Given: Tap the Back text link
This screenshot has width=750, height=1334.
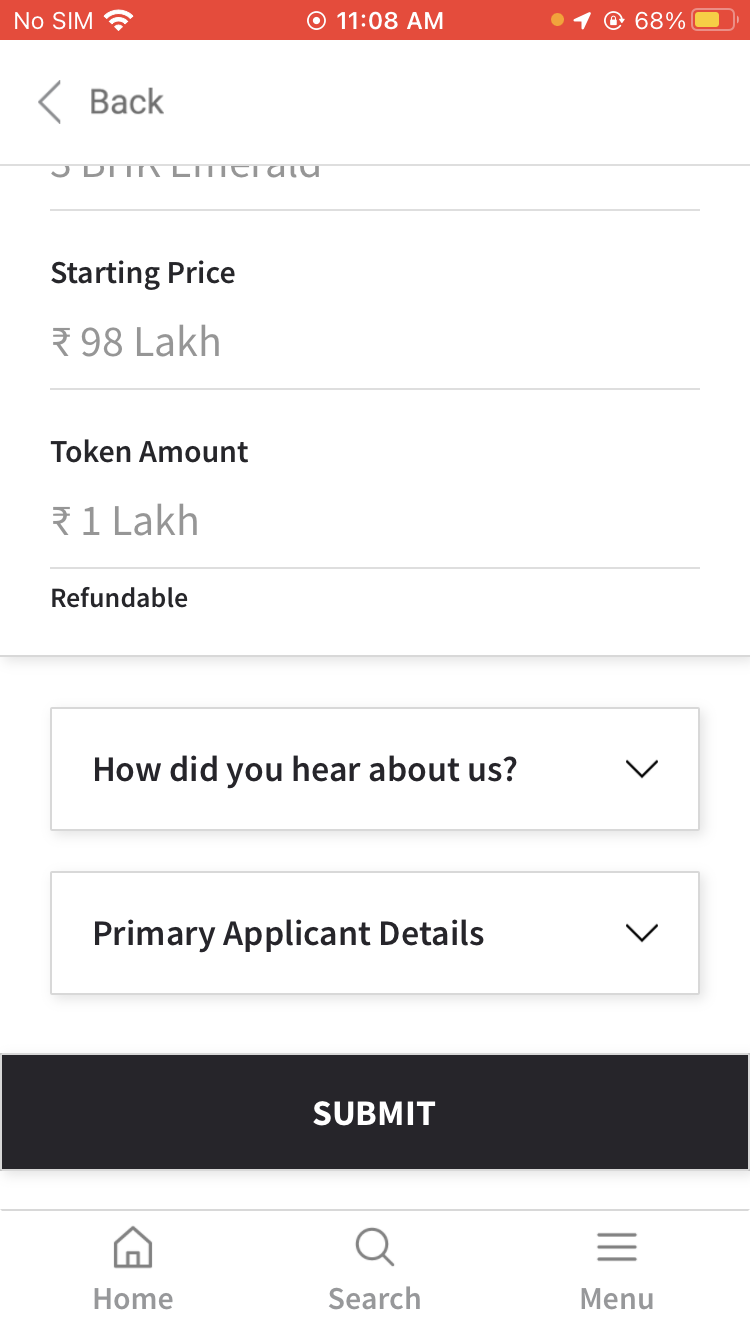Looking at the screenshot, I should click(x=126, y=102).
